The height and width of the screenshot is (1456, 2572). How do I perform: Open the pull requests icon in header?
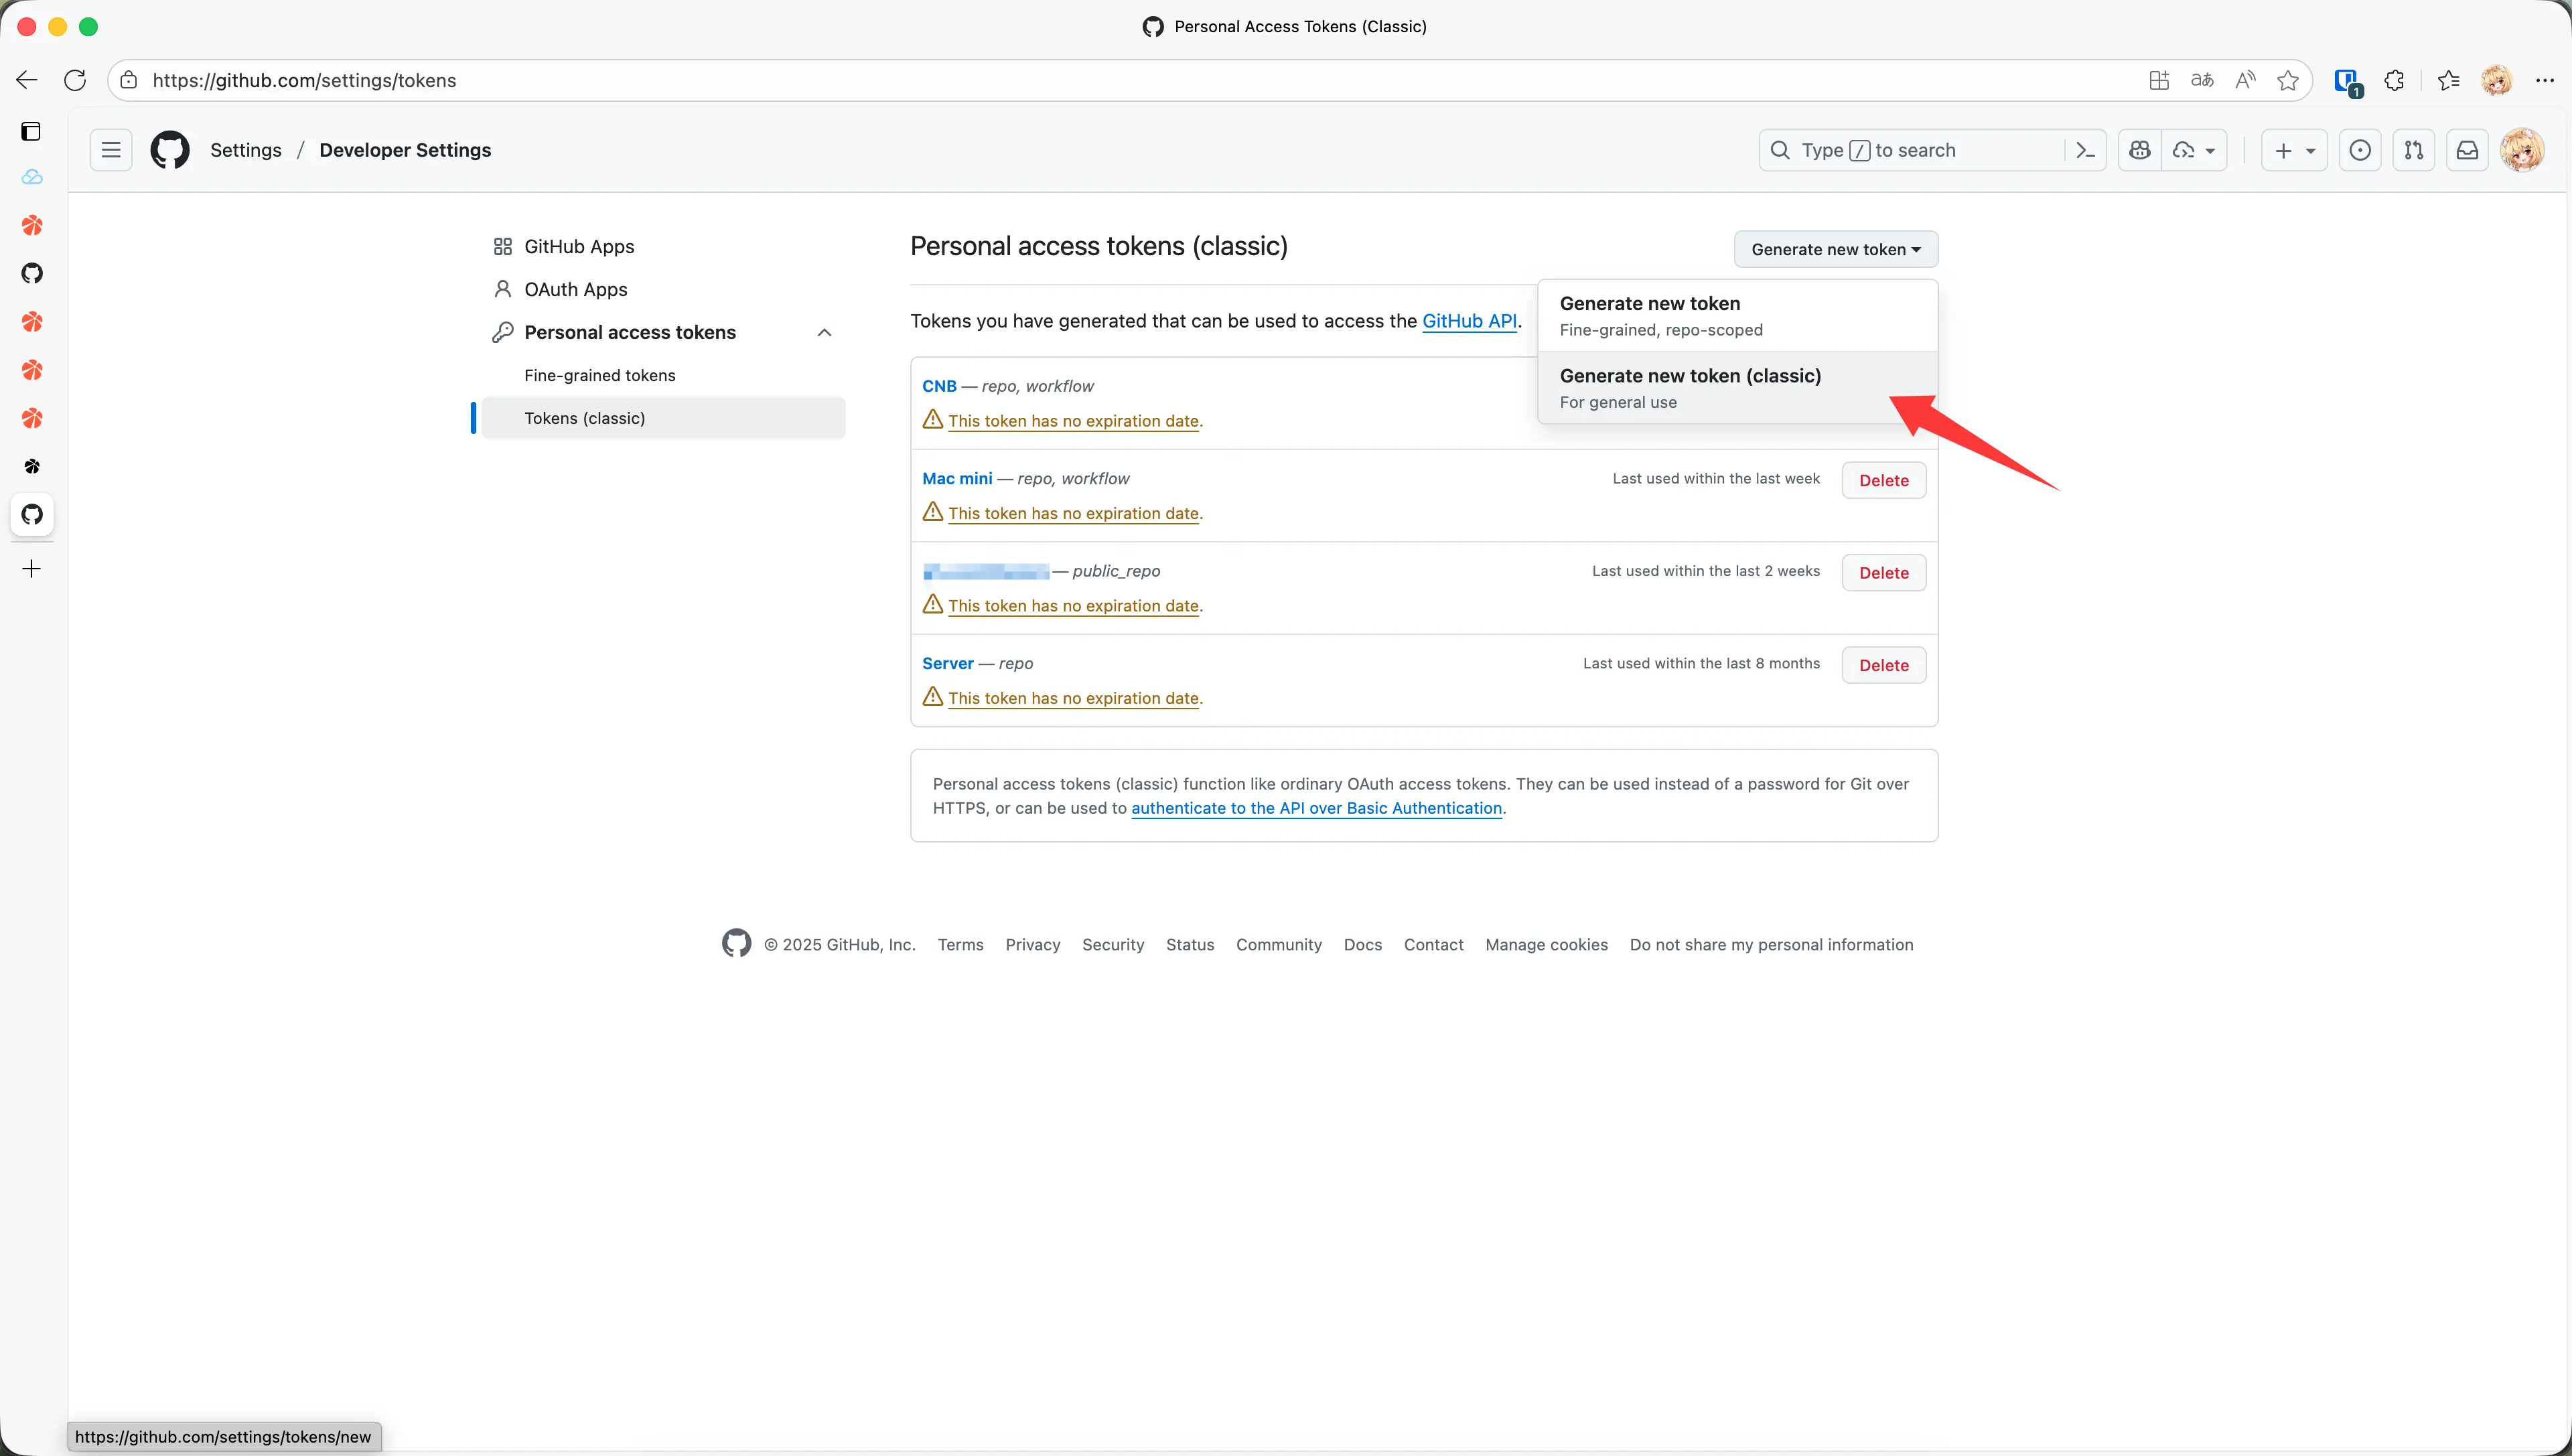(x=2414, y=150)
